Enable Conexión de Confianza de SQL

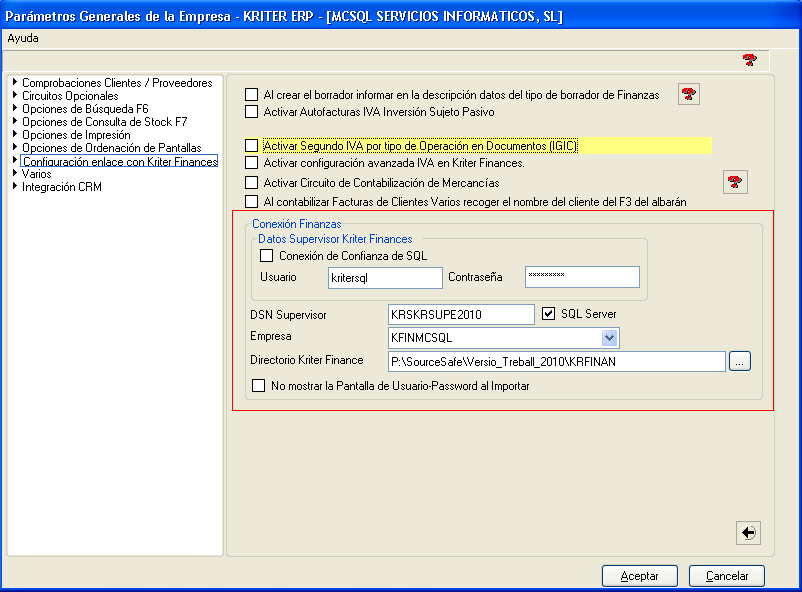[266, 255]
